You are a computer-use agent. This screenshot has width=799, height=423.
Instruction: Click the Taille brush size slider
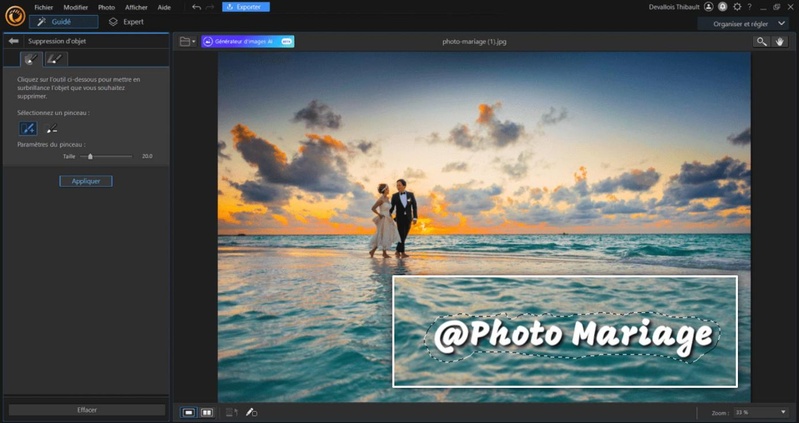(91, 156)
